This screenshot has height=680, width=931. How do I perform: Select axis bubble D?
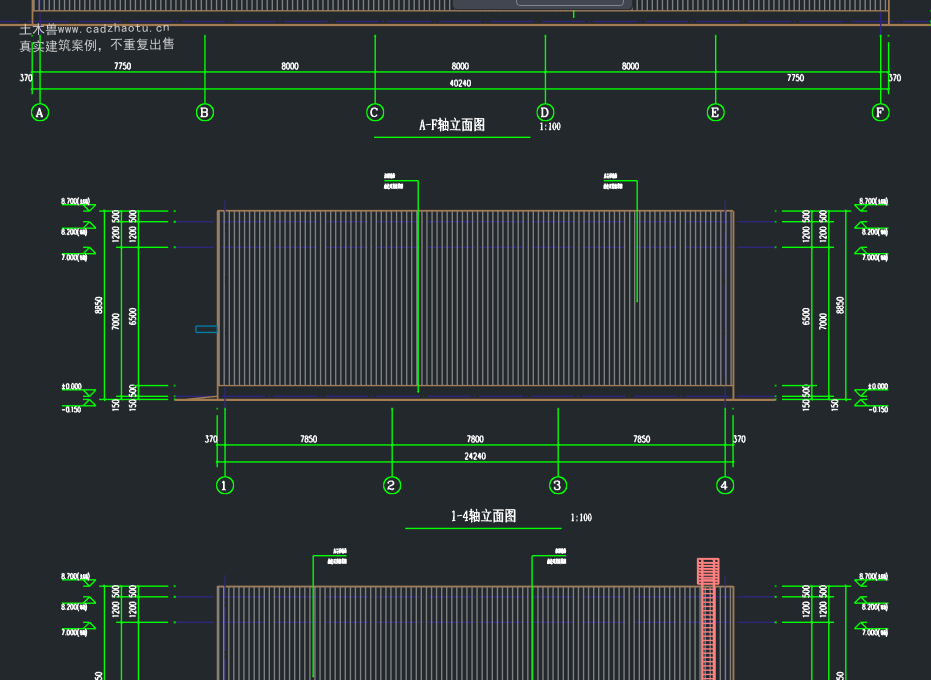pos(545,112)
